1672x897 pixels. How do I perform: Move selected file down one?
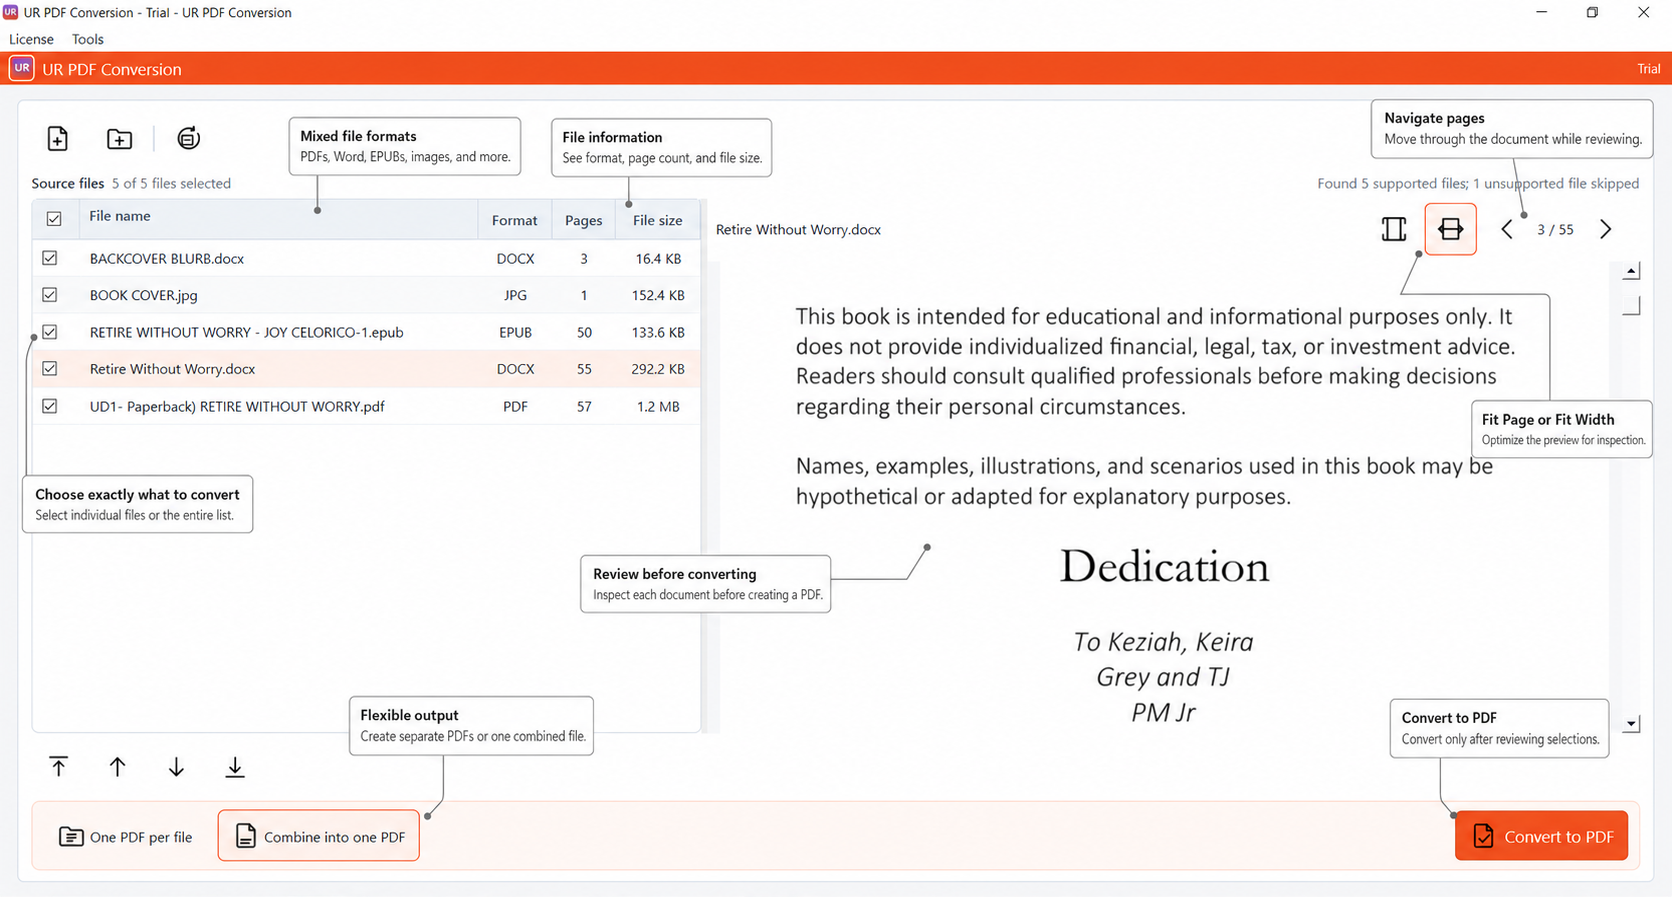click(176, 767)
